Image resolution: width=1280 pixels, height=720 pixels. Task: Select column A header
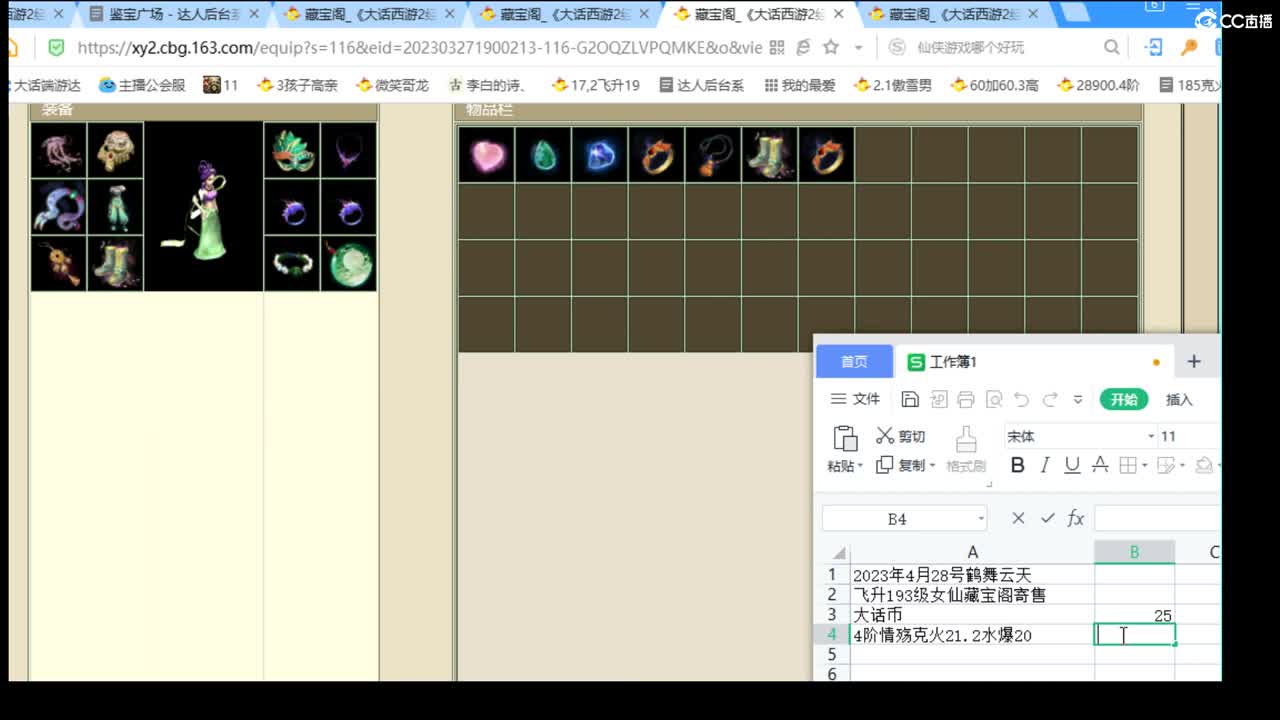click(972, 552)
